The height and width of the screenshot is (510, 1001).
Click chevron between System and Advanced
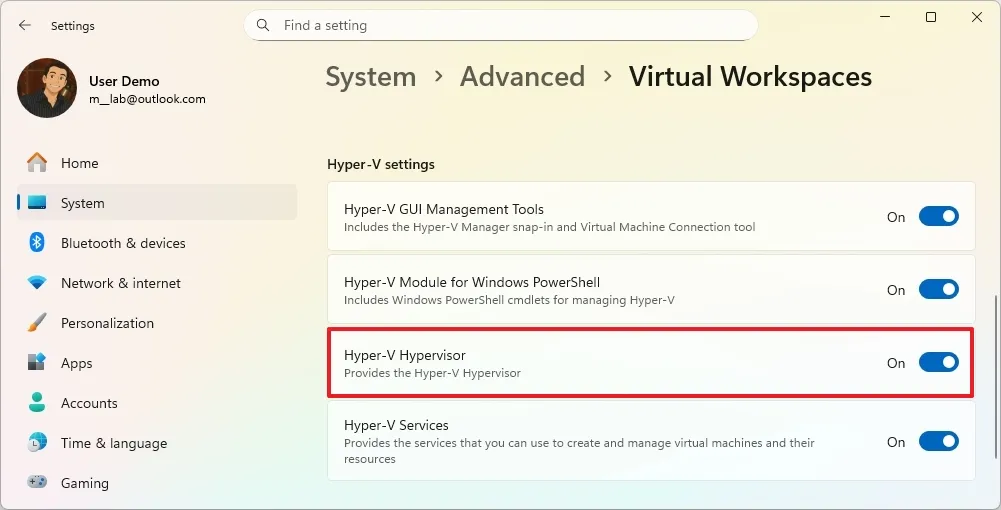pyautogui.click(x=439, y=77)
